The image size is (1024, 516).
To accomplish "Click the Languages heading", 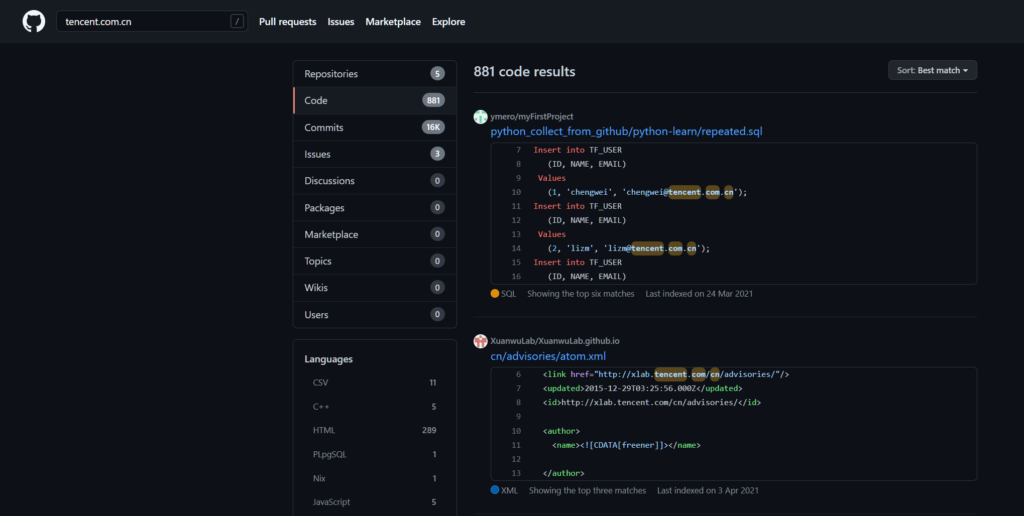I will tap(328, 359).
